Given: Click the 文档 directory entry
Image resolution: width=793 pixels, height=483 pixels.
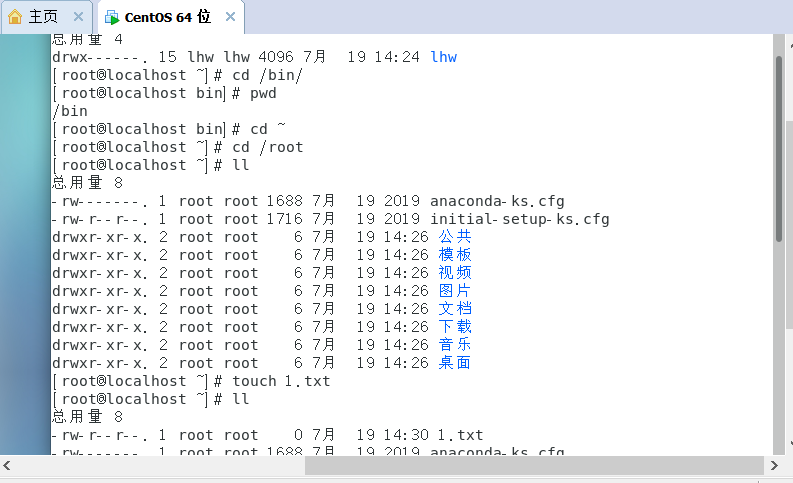Looking at the screenshot, I should [455, 309].
